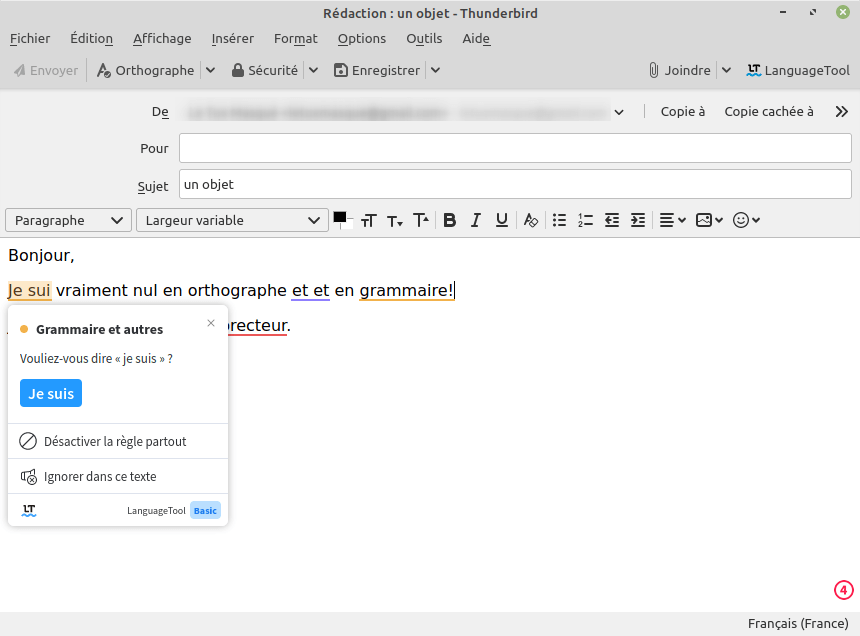Click the highlighted 'Je sui' error
The image size is (860, 636).
pyautogui.click(x=30, y=290)
